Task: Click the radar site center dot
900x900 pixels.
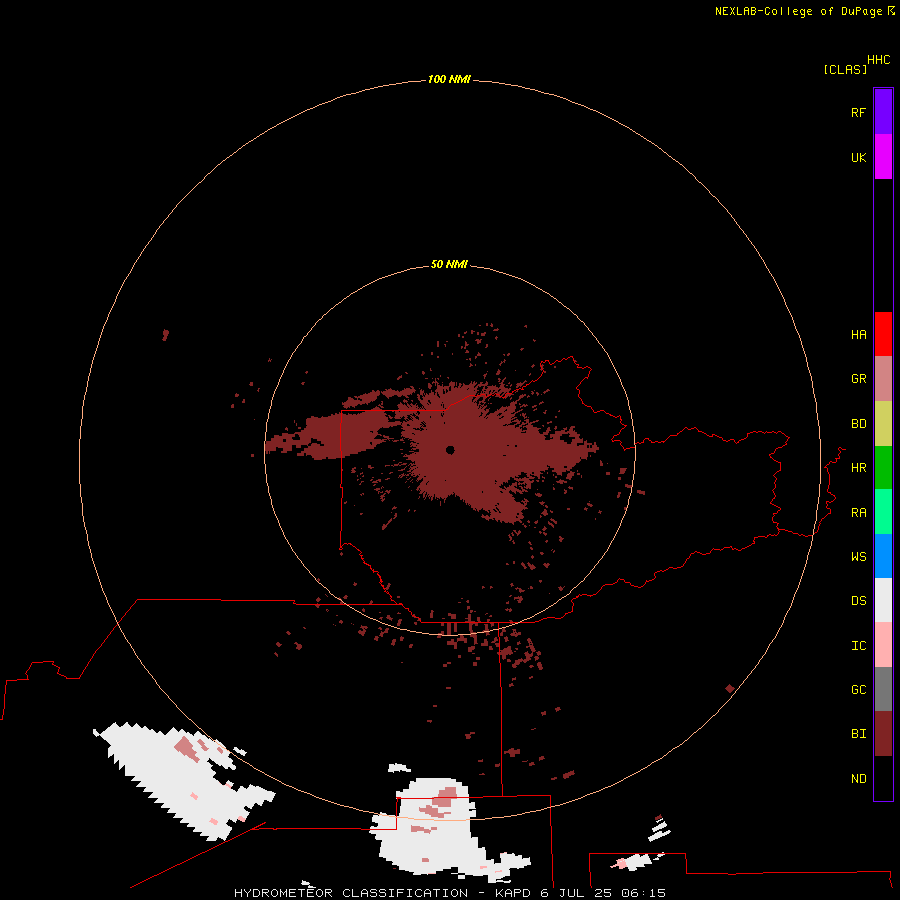Action: [x=450, y=450]
